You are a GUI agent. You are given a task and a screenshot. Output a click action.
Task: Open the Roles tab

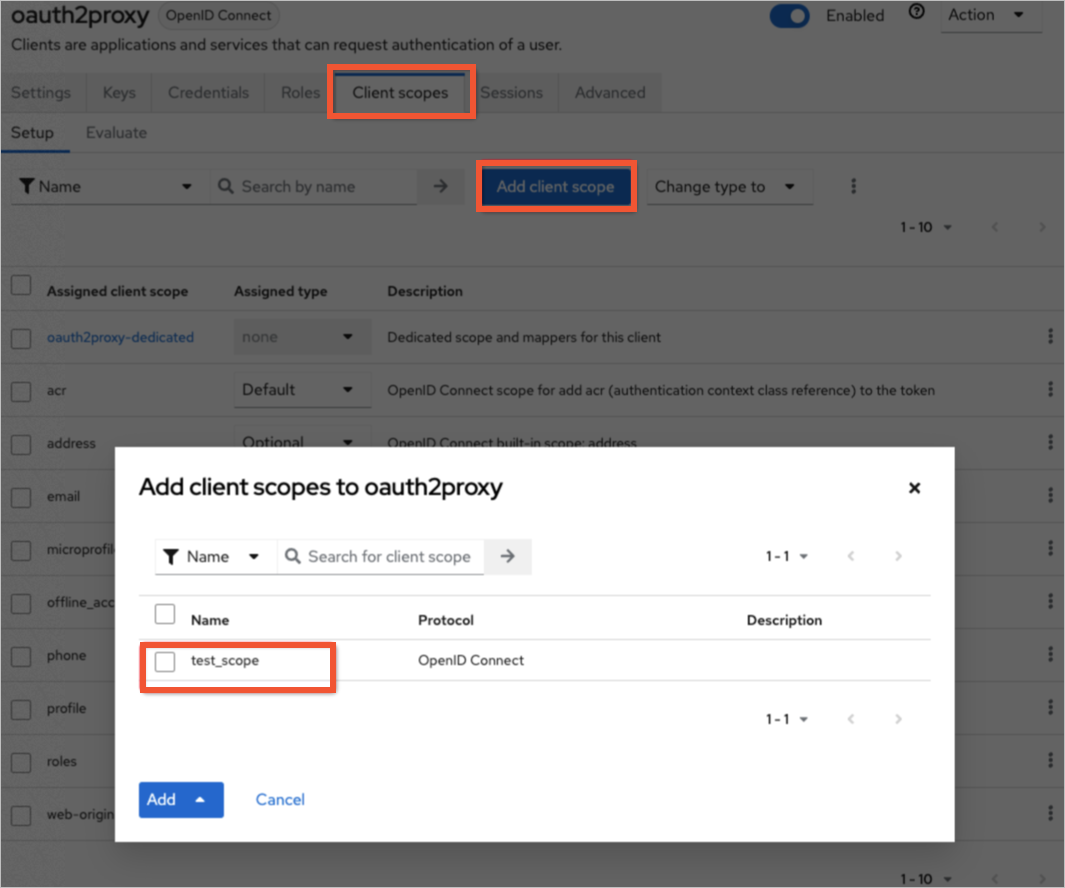pos(300,92)
